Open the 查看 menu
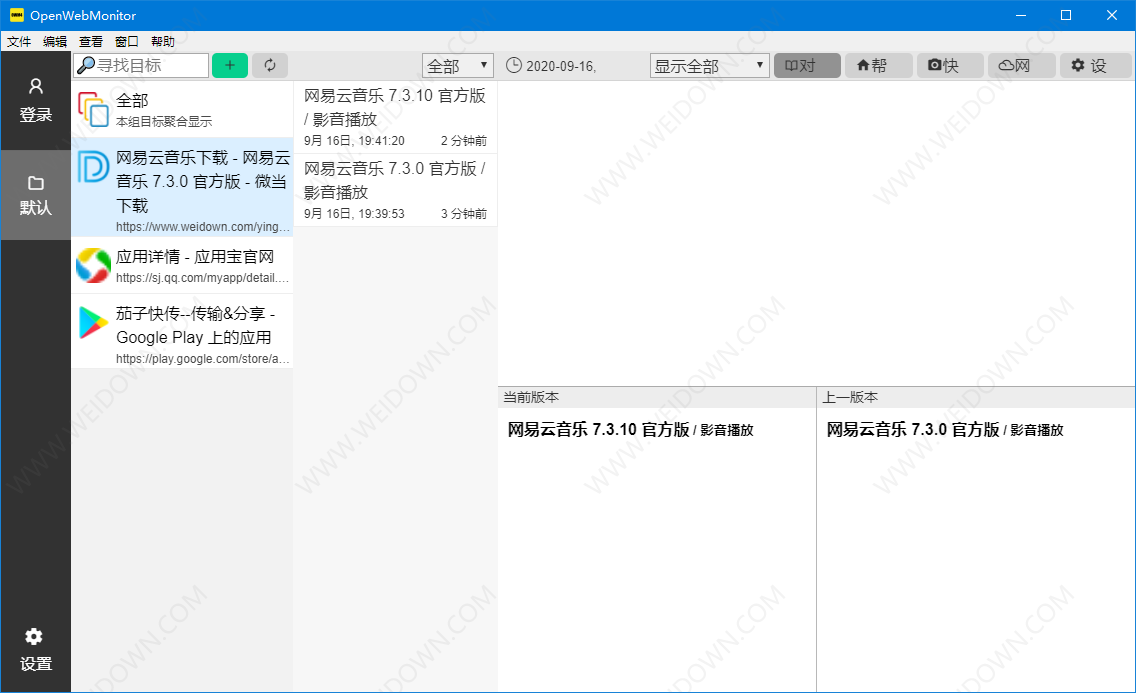Viewport: 1136px width, 693px height. point(91,41)
